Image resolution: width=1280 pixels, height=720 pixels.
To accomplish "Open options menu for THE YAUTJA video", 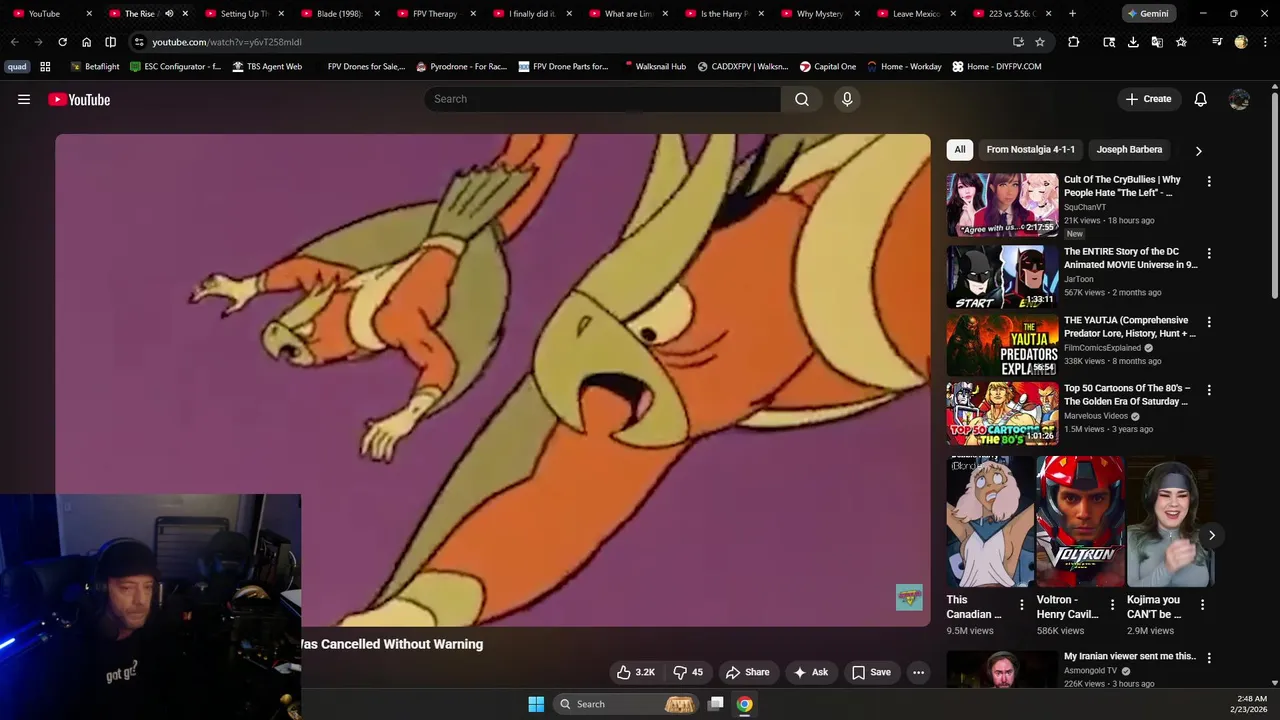I will (1209, 322).
